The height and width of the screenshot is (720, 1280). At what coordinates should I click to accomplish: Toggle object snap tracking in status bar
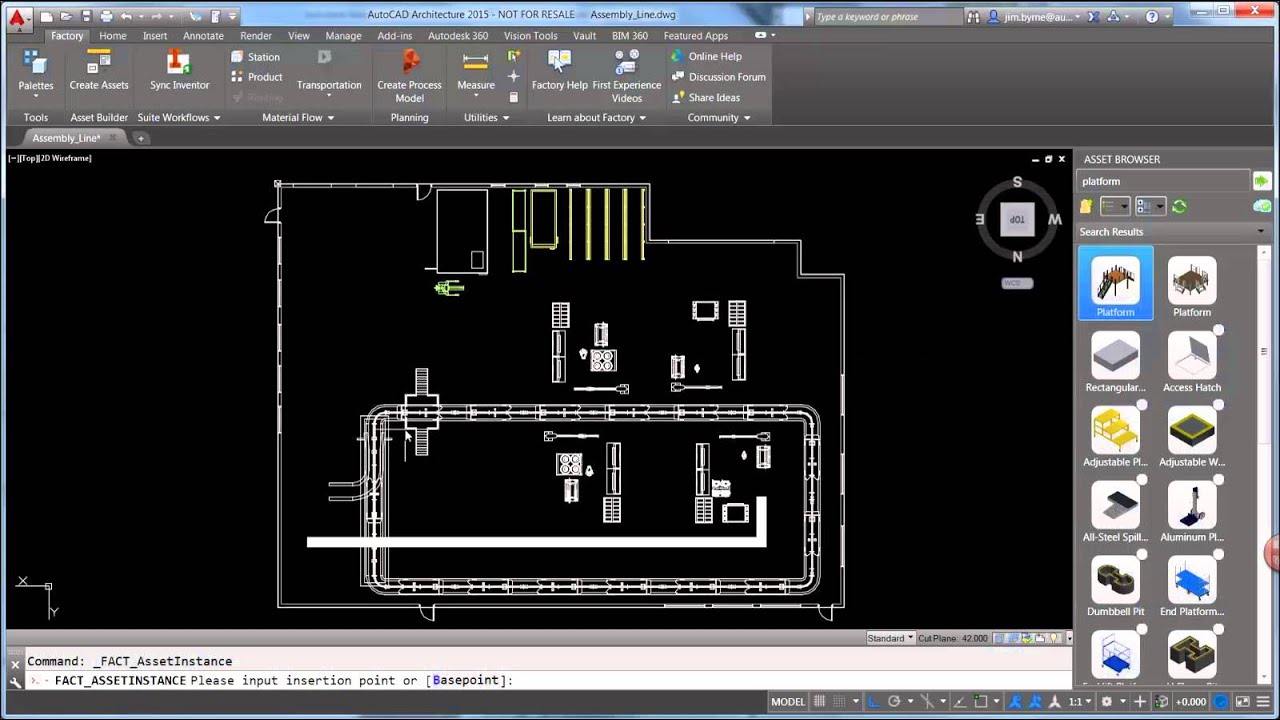960,701
